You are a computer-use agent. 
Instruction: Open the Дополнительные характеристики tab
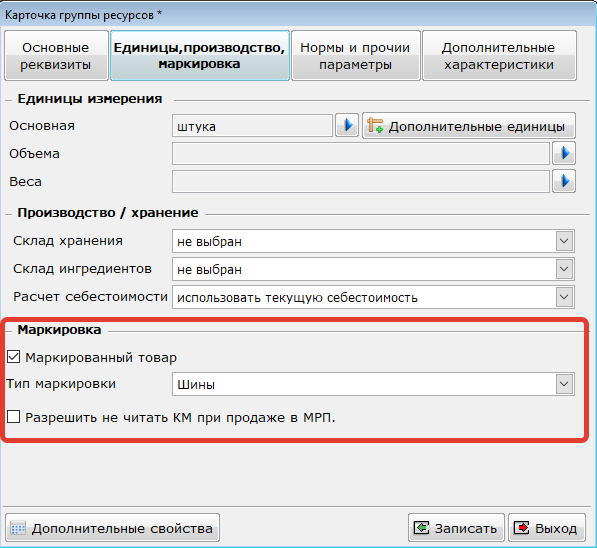[x=499, y=56]
